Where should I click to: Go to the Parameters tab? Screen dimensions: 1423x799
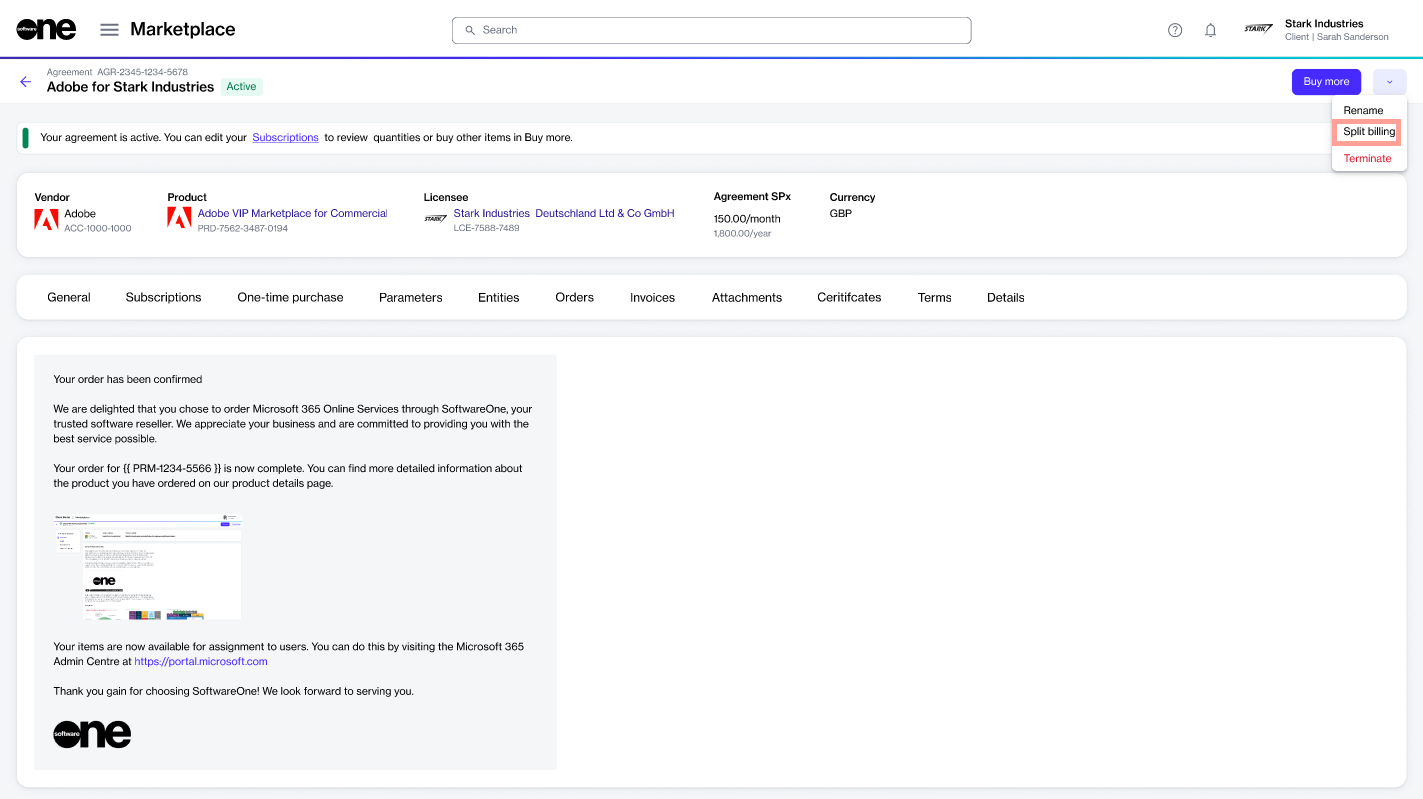pos(410,297)
